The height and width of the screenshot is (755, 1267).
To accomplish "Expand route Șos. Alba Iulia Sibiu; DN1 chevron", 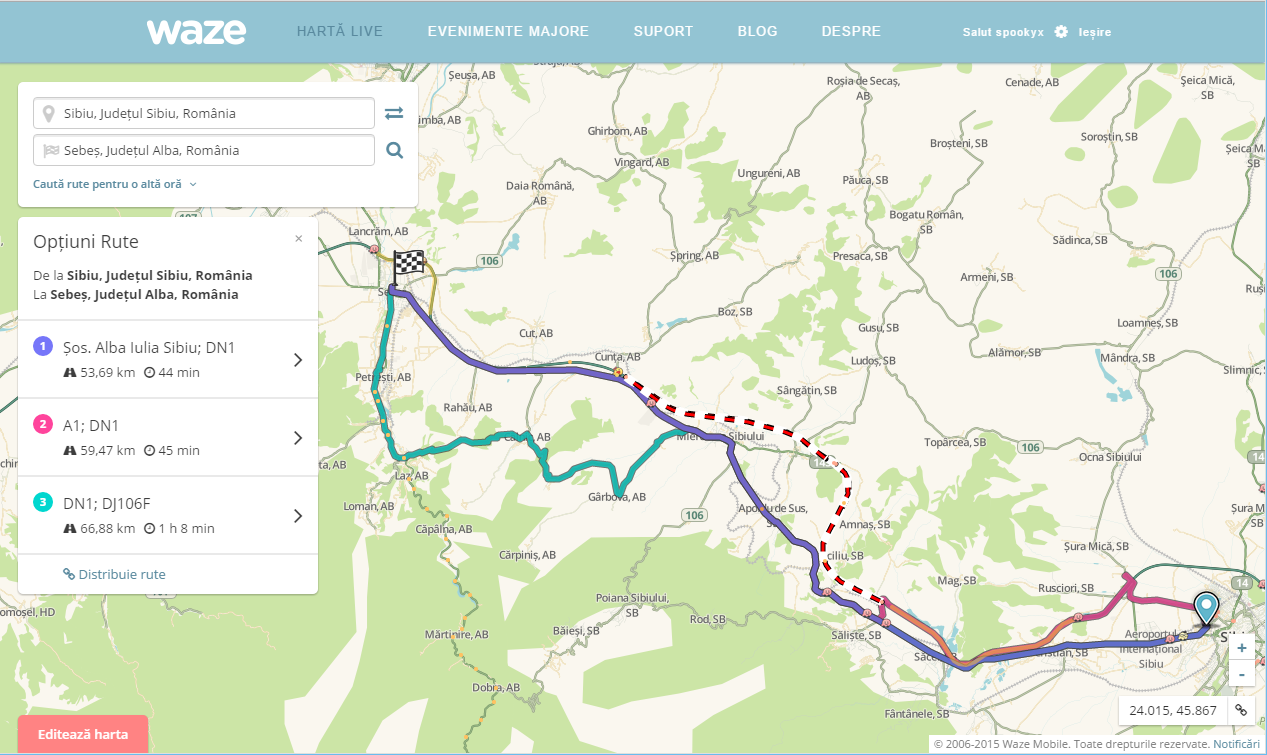I will pyautogui.click(x=297, y=360).
